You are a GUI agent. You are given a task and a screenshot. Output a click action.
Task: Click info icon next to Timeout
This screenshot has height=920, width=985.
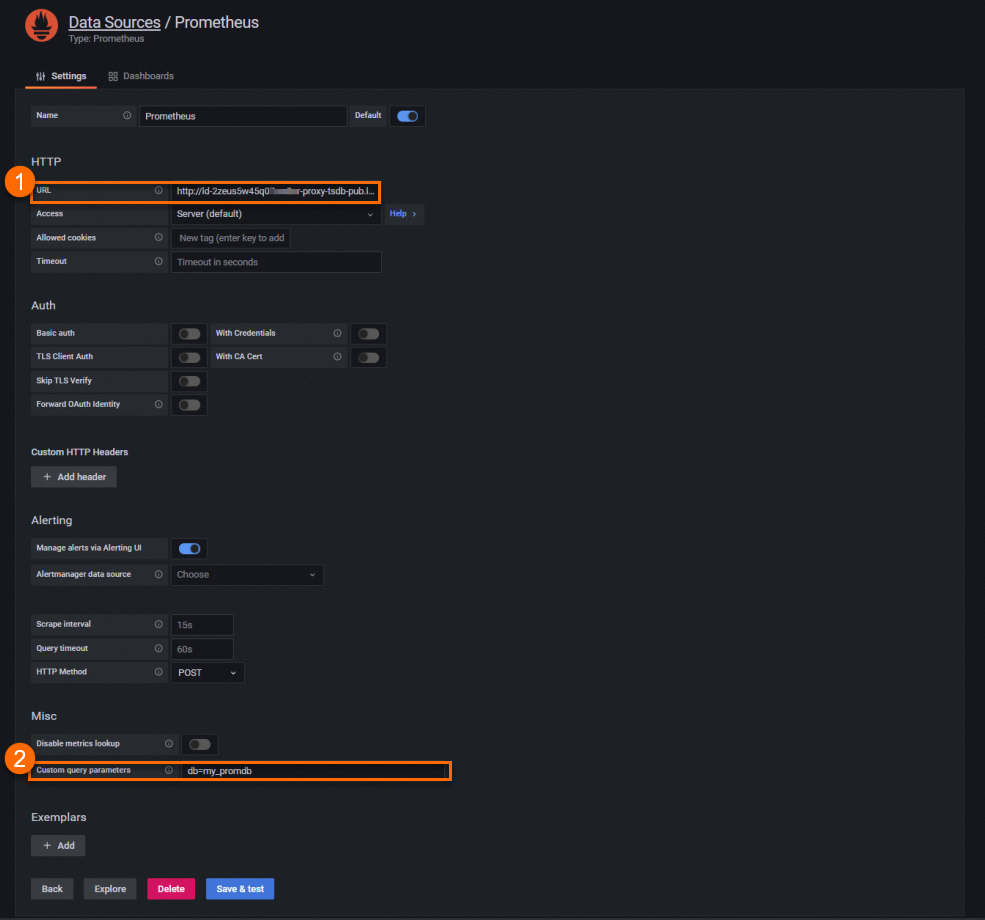(158, 261)
